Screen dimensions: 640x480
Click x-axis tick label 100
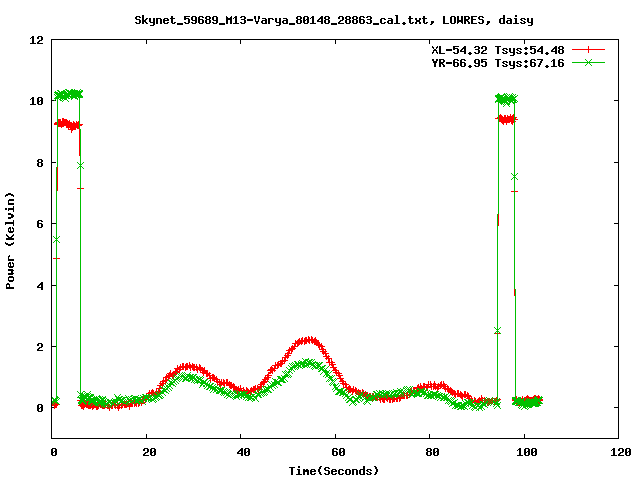(527, 452)
